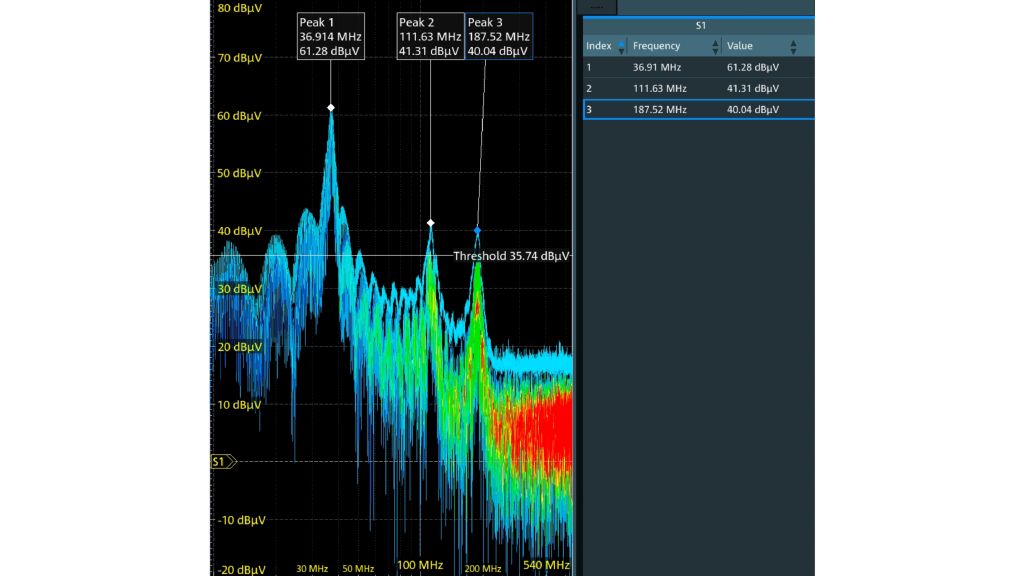Select the Peak 3 label box
This screenshot has height=576, width=1024.
[498, 37]
